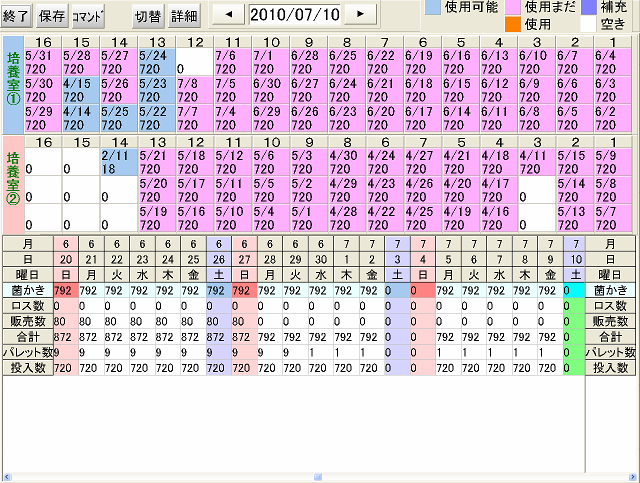Viewport: 640px width, 483px height.
Task: Select cell 6/30 720 in 培養室①
Action: (271, 90)
